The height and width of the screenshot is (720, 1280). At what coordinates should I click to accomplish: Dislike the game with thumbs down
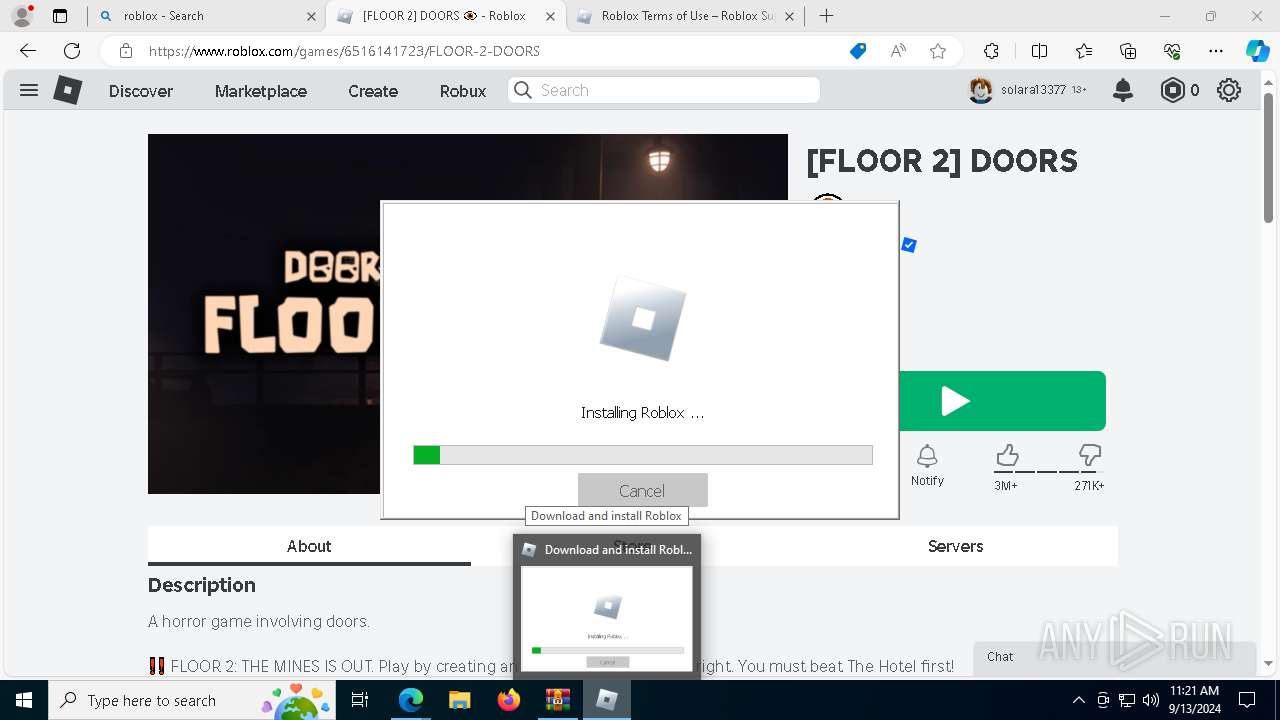click(1090, 456)
